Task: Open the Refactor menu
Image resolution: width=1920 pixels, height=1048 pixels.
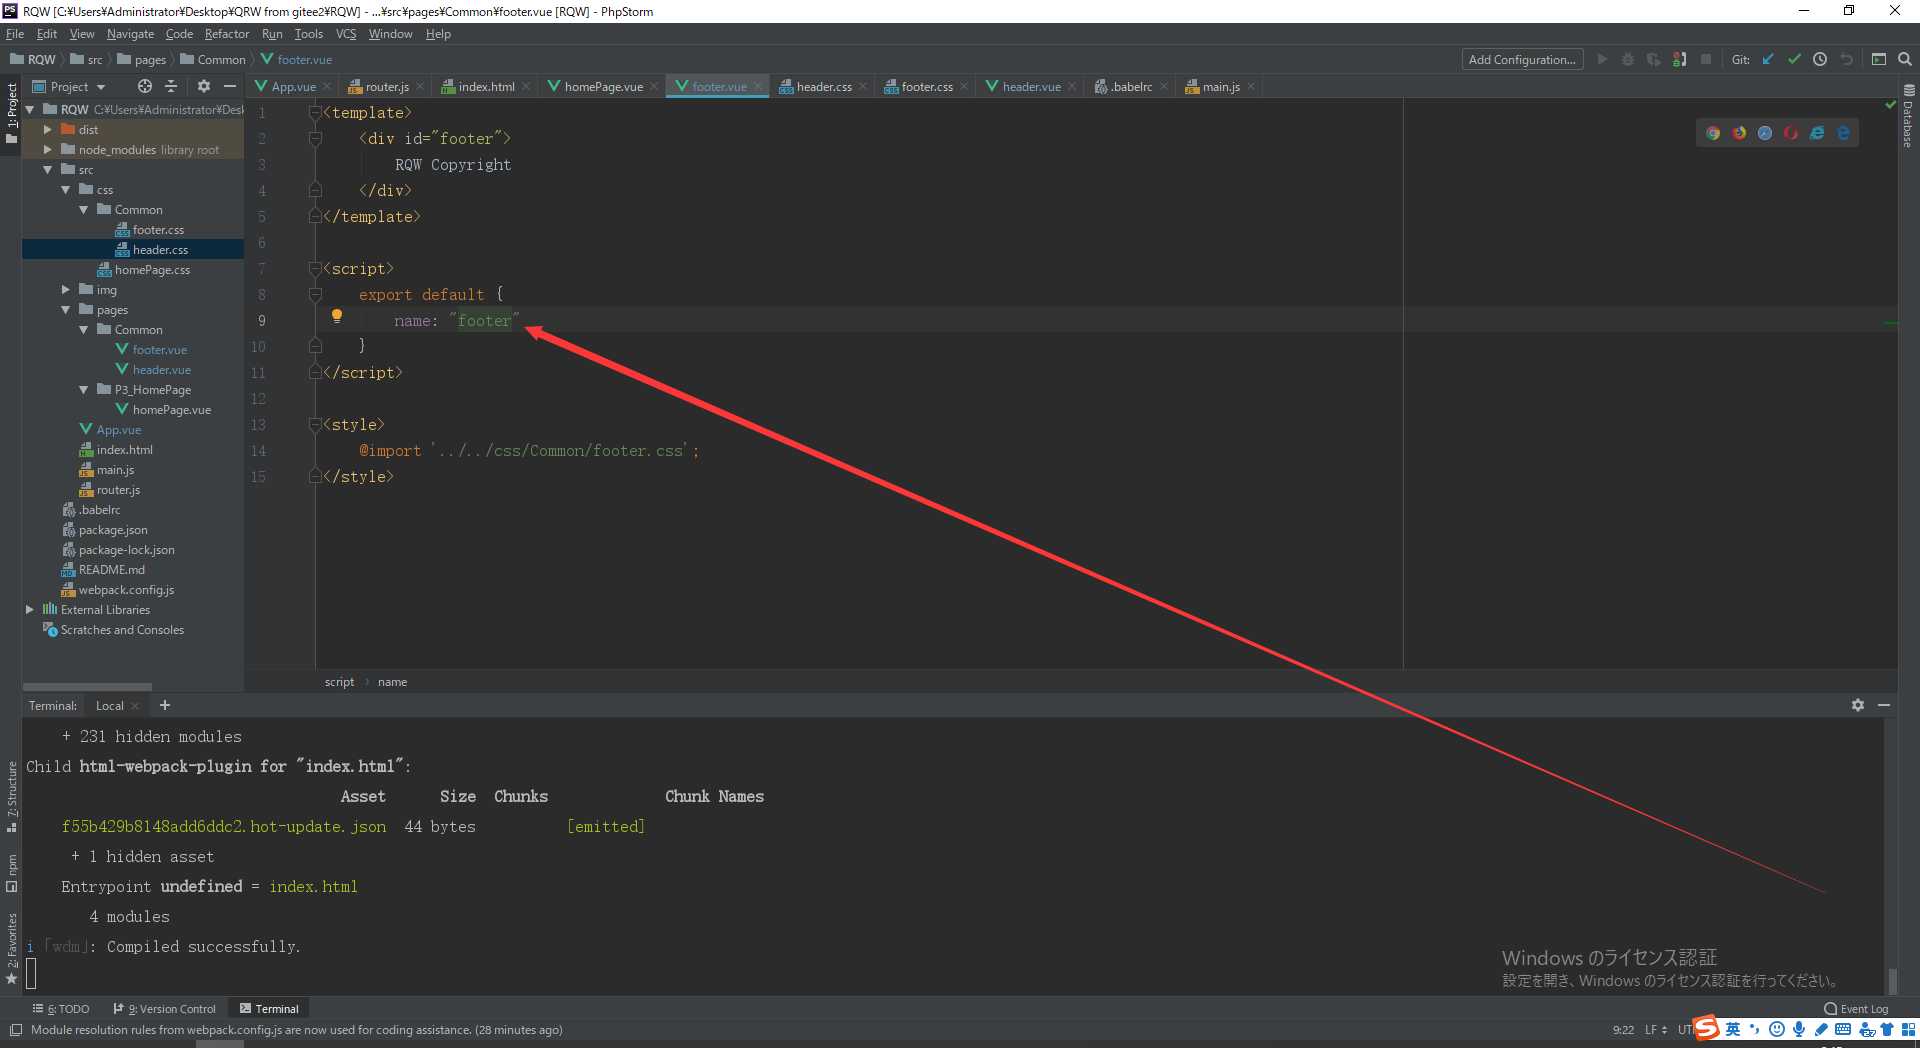Action: click(227, 34)
